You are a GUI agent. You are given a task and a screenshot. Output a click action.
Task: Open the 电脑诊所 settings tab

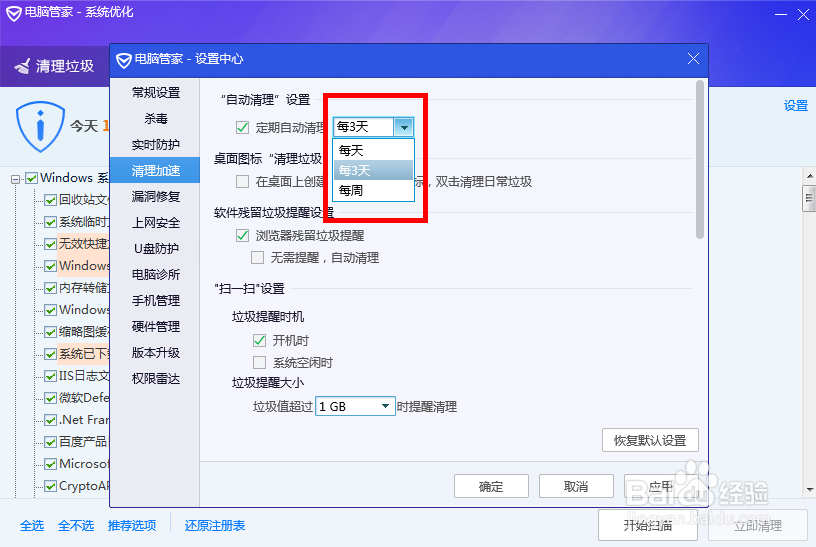pyautogui.click(x=155, y=274)
